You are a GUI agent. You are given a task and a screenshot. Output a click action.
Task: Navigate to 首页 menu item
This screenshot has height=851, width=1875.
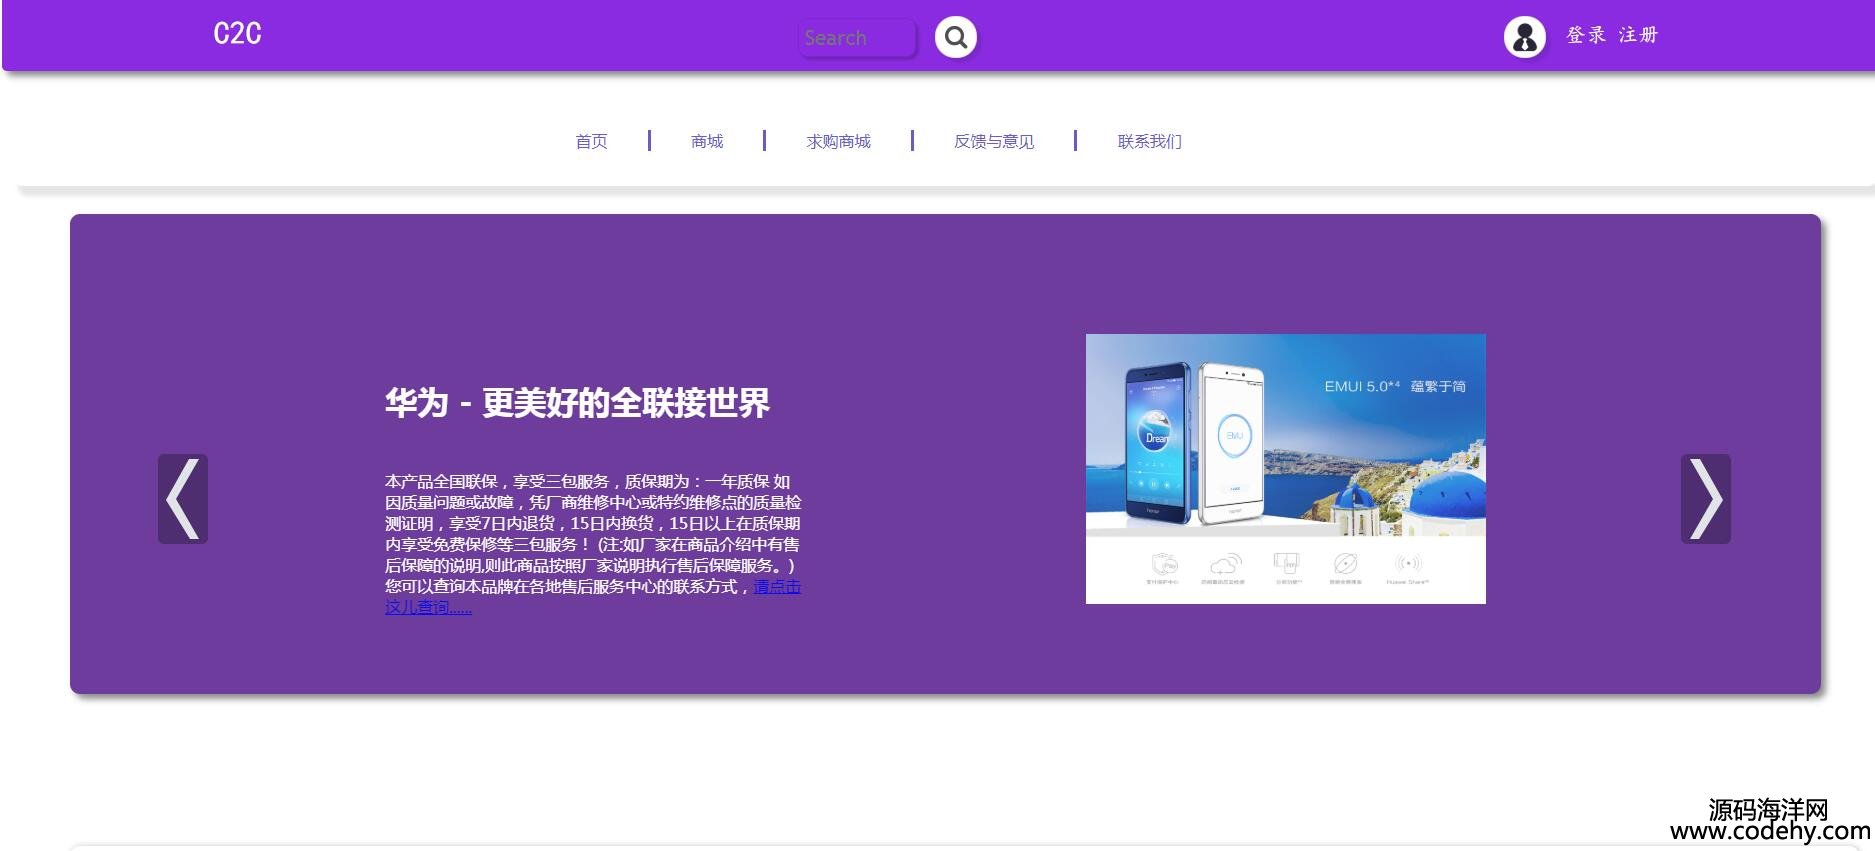pyautogui.click(x=591, y=141)
